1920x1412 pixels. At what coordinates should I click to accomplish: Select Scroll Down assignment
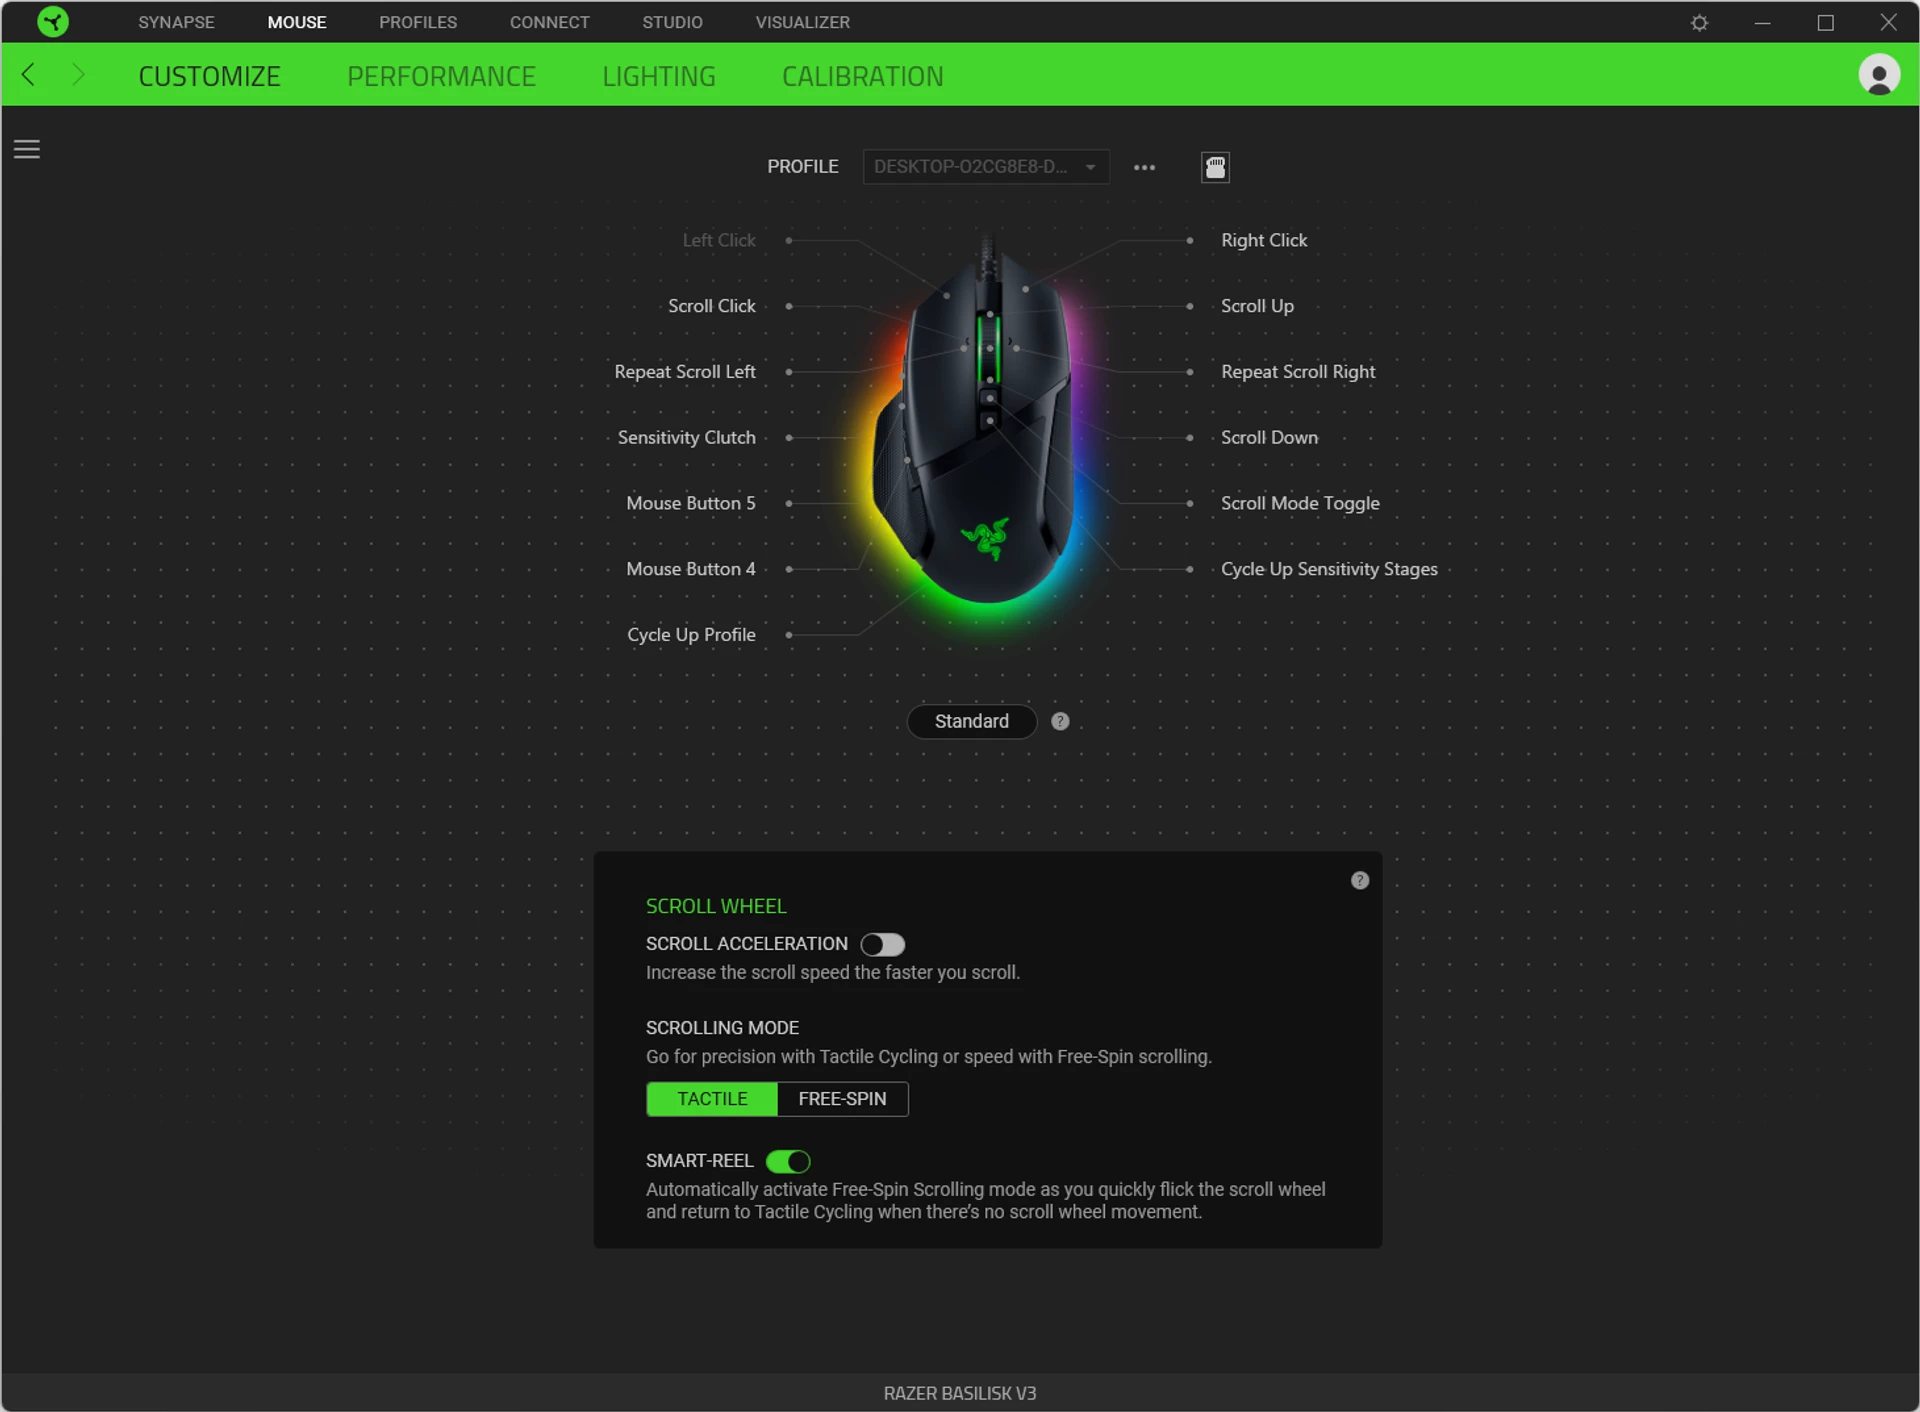[x=1269, y=438]
